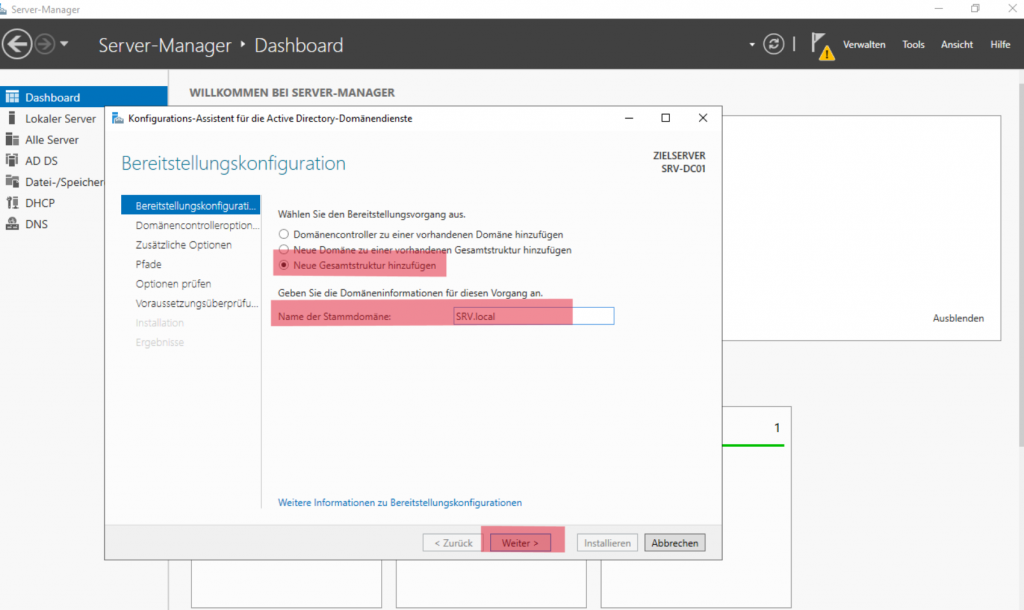The height and width of the screenshot is (610, 1024).
Task: Choose 'Neue Gesamtstruktur hinzufügen' radio button
Action: [x=284, y=265]
